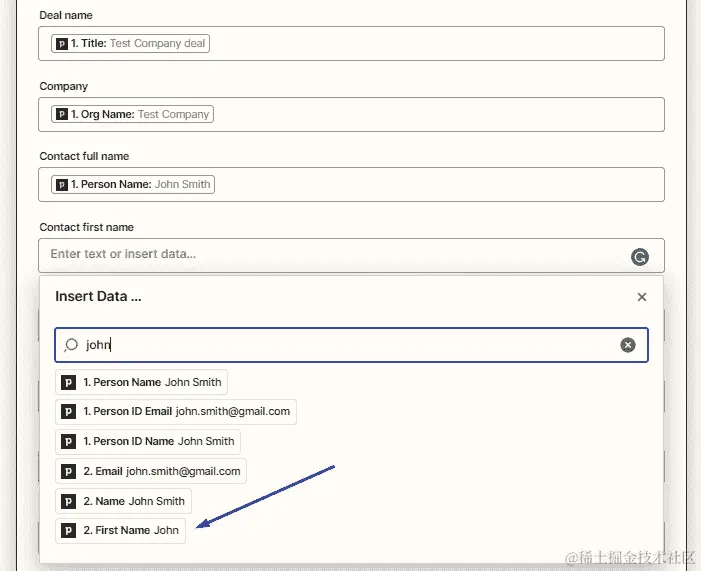701x571 pixels.
Task: Click the search magnifier icon
Action: click(71, 345)
